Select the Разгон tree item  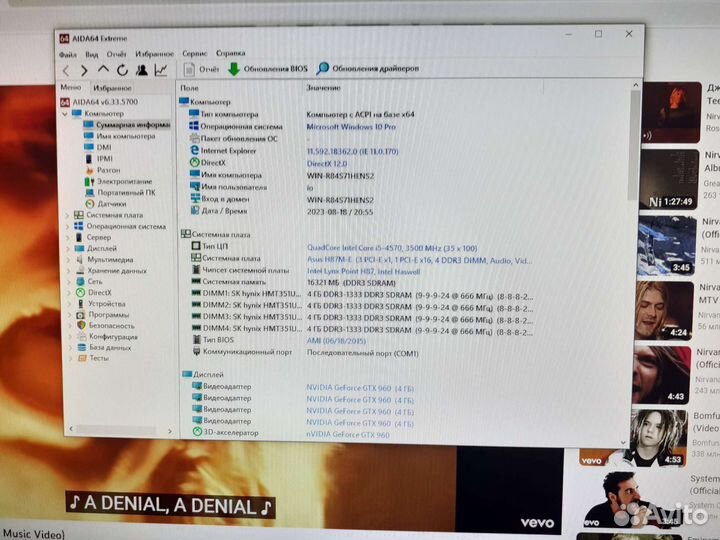click(103, 170)
